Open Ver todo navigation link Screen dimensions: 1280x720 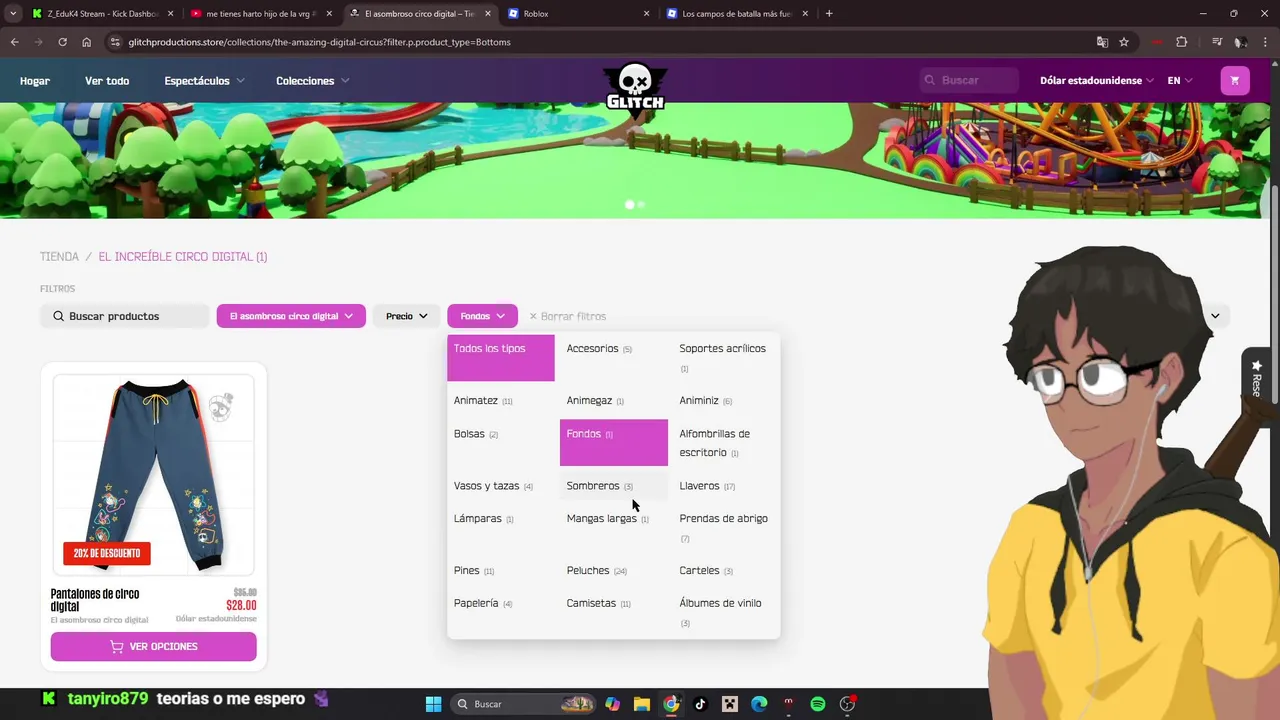click(x=107, y=81)
